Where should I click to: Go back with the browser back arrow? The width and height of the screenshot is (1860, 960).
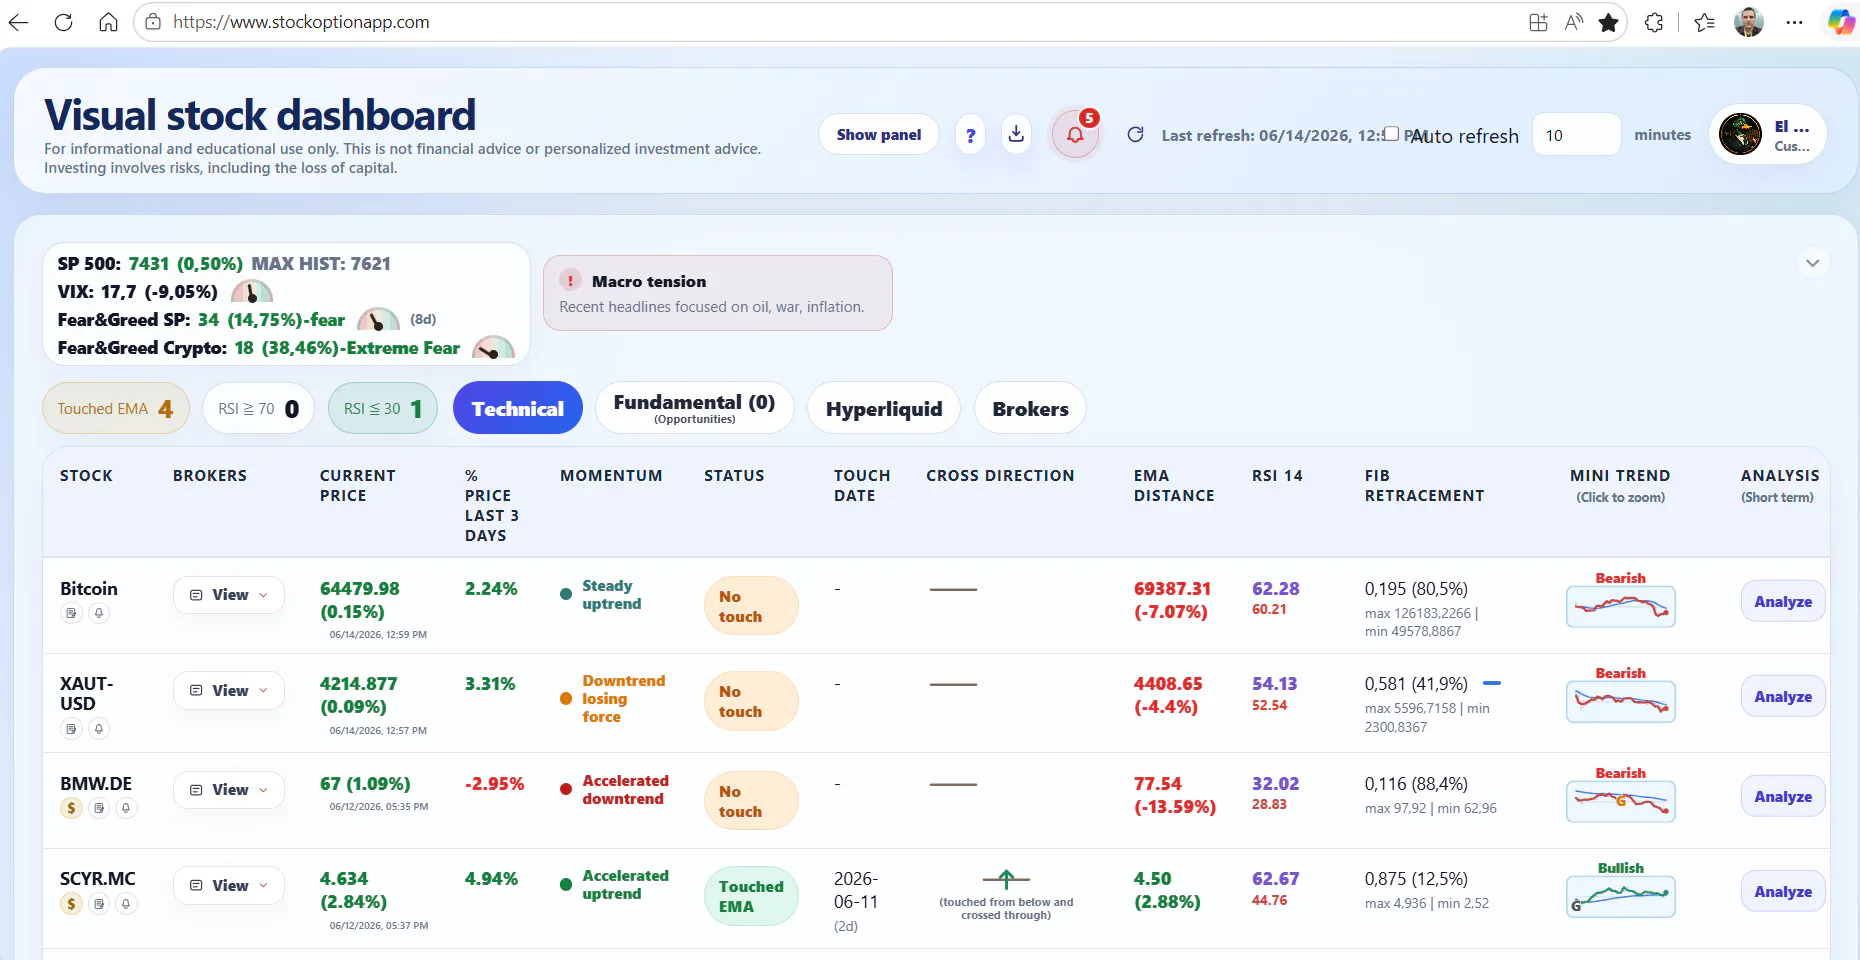19,22
